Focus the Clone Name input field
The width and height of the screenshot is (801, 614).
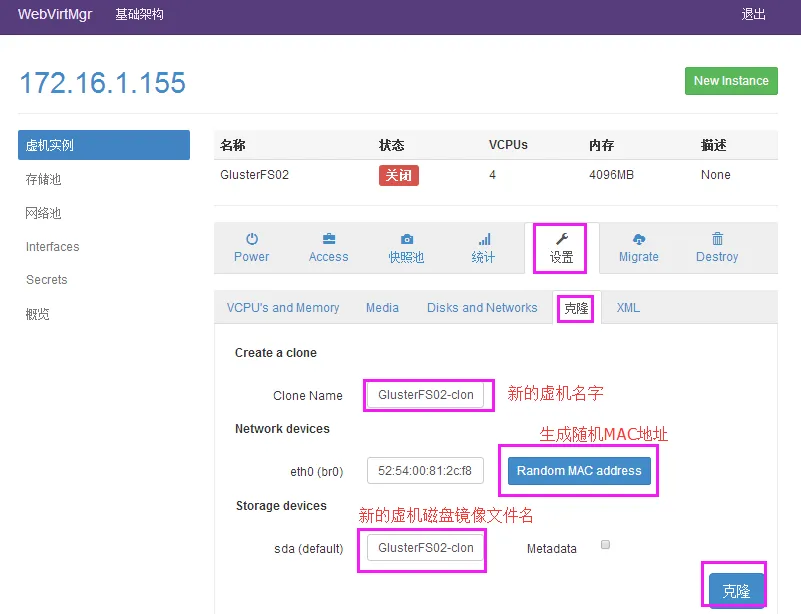pyautogui.click(x=426, y=395)
